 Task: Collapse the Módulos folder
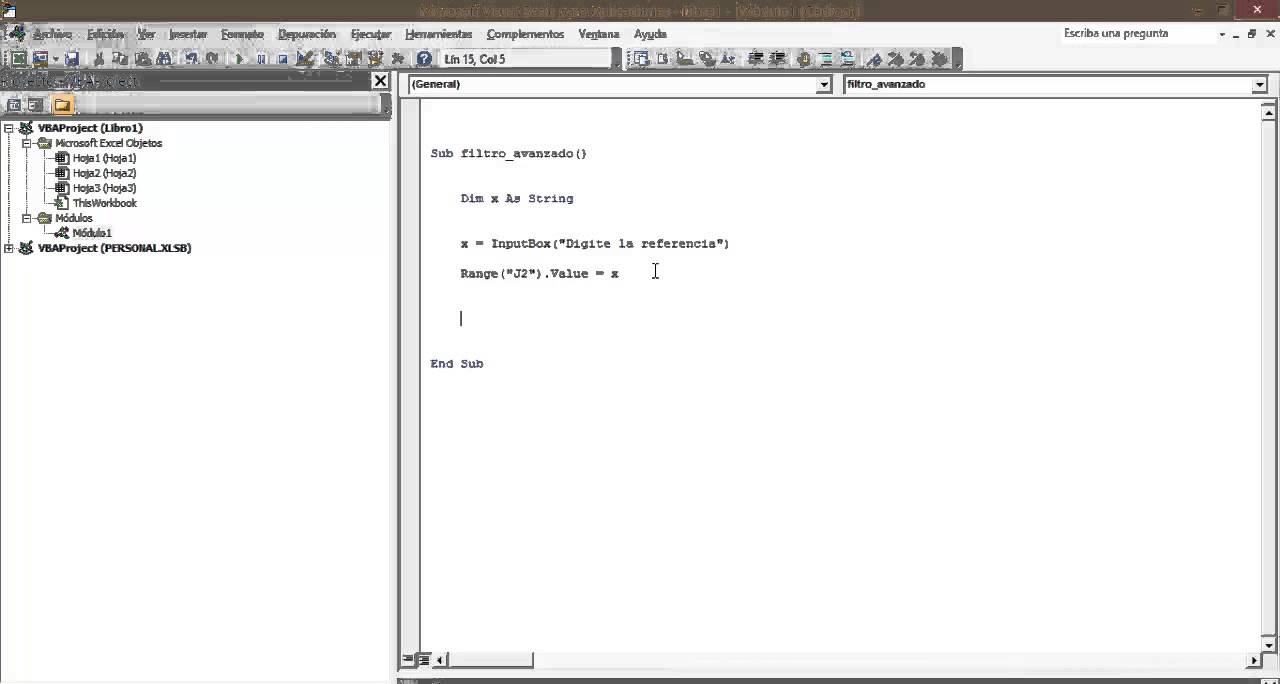[27, 218]
